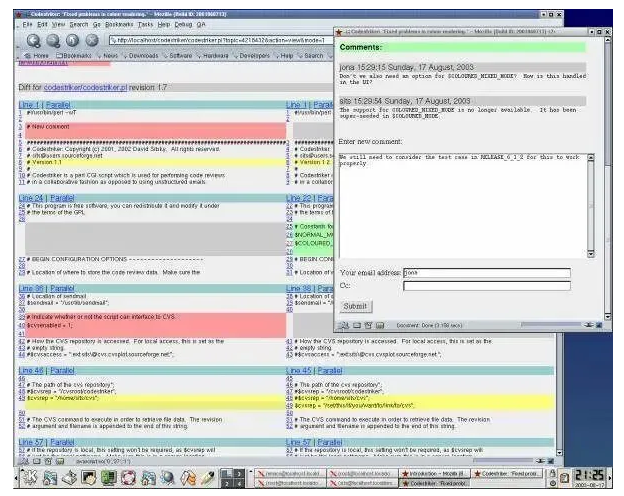Focus the new comment text area
Image resolution: width=624 pixels, height=496 pixels.
pos(463,206)
